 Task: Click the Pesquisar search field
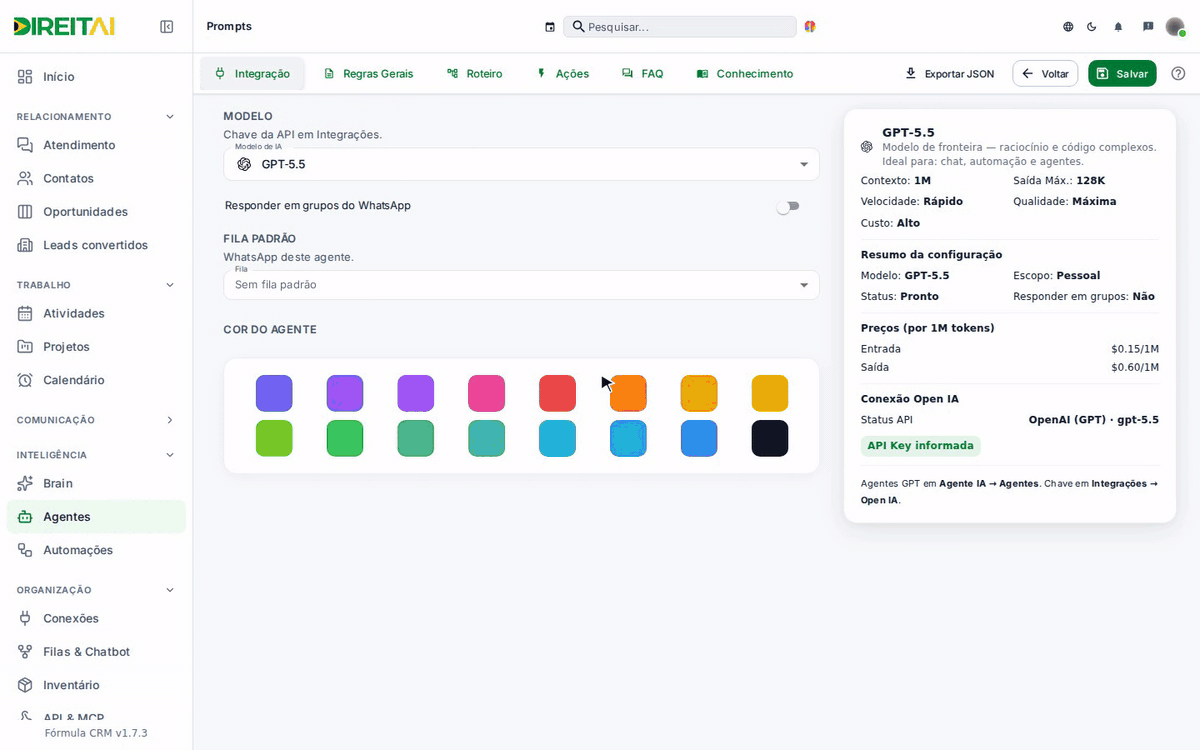680,27
